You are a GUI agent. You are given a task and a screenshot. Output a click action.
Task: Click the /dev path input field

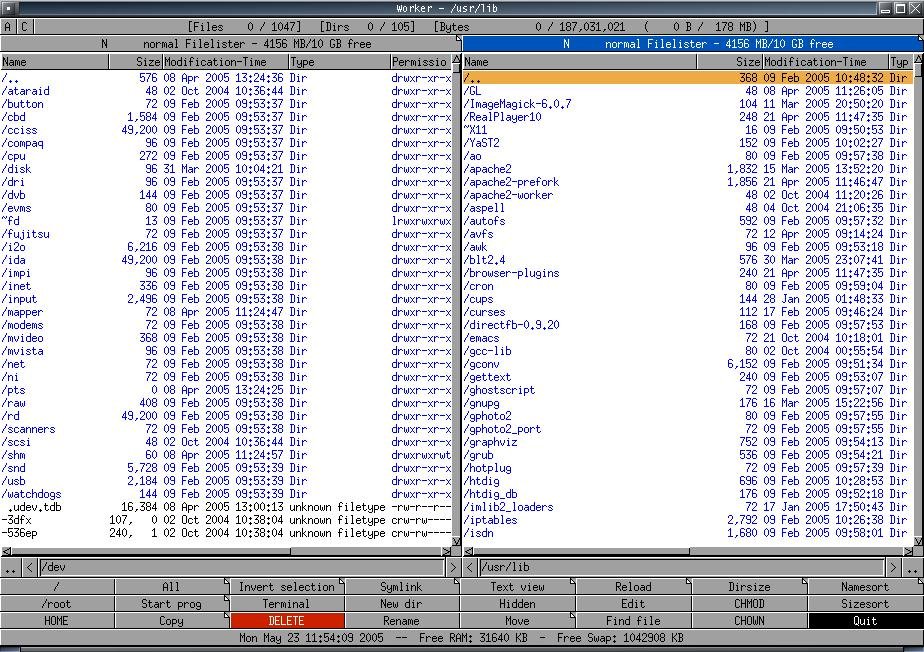(x=242, y=568)
